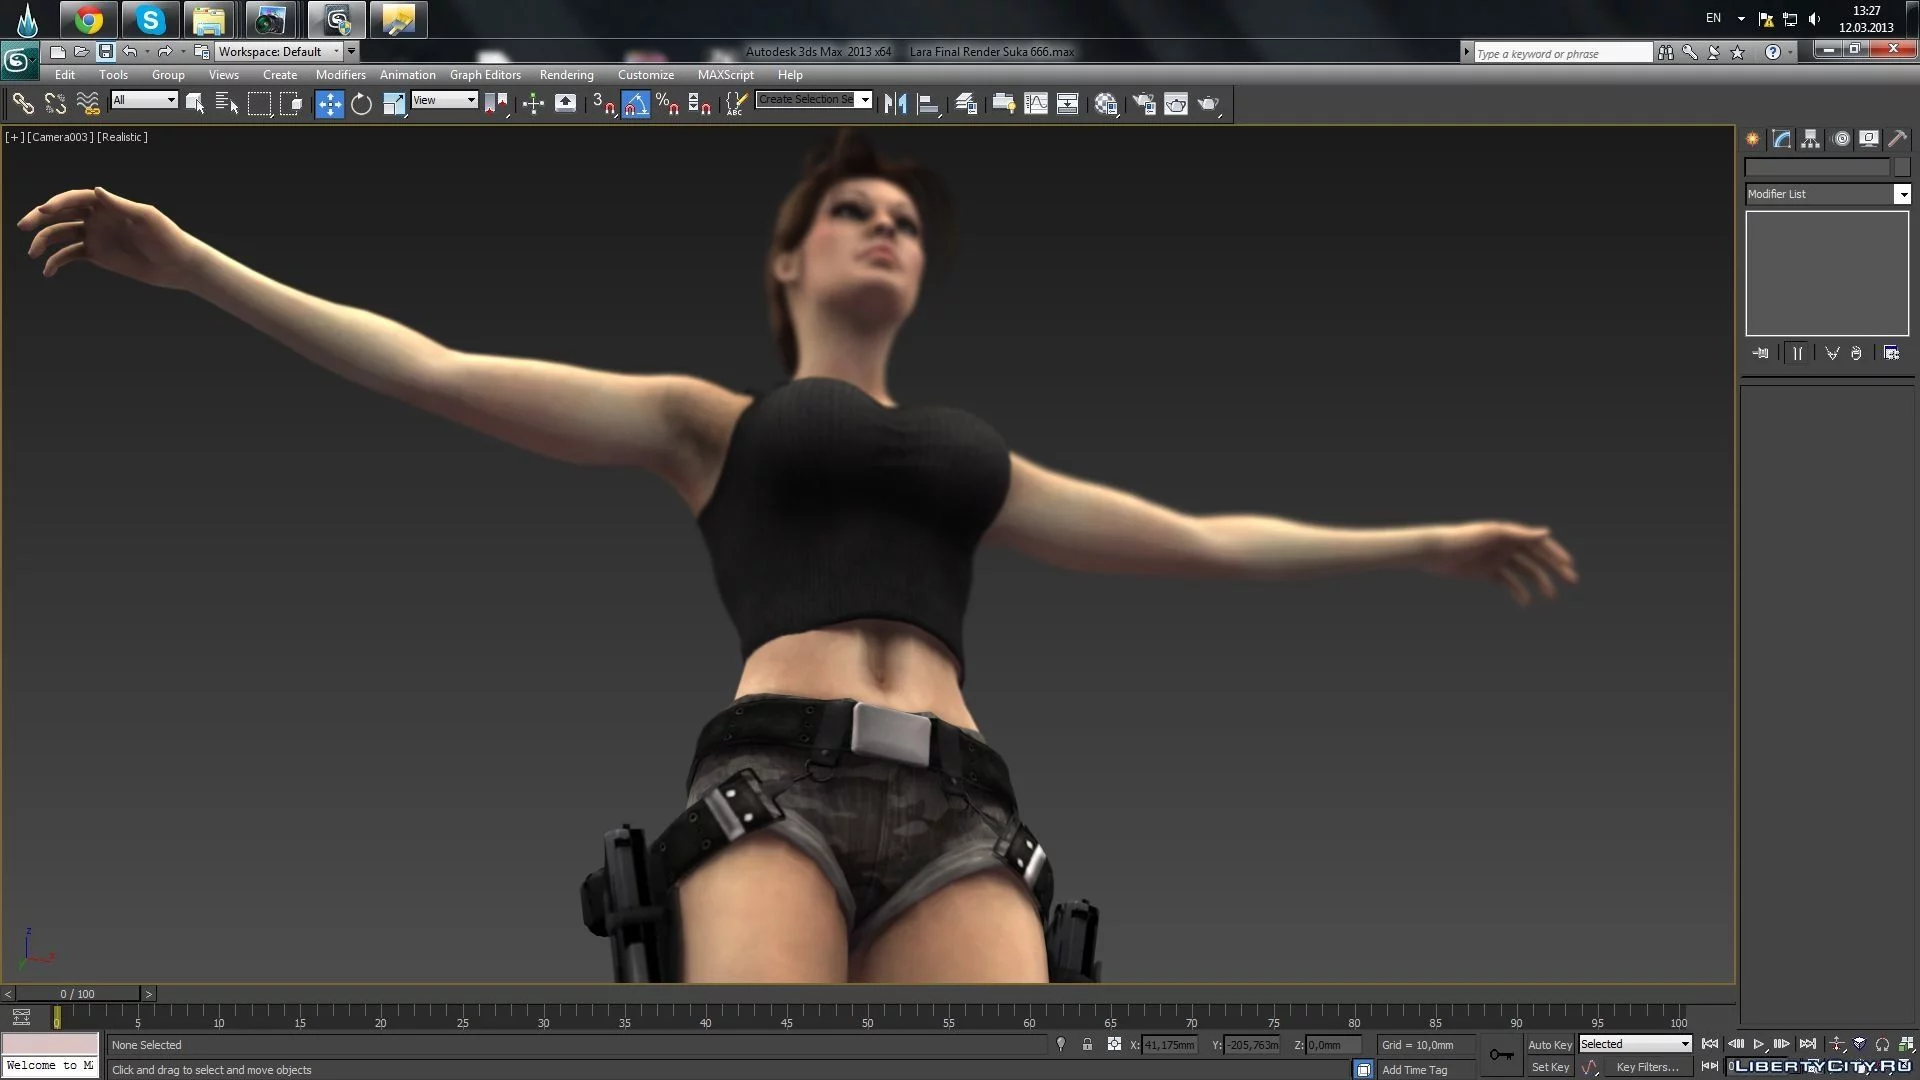The image size is (1920, 1080).
Task: Open the Rendering menu
Action: (x=566, y=75)
